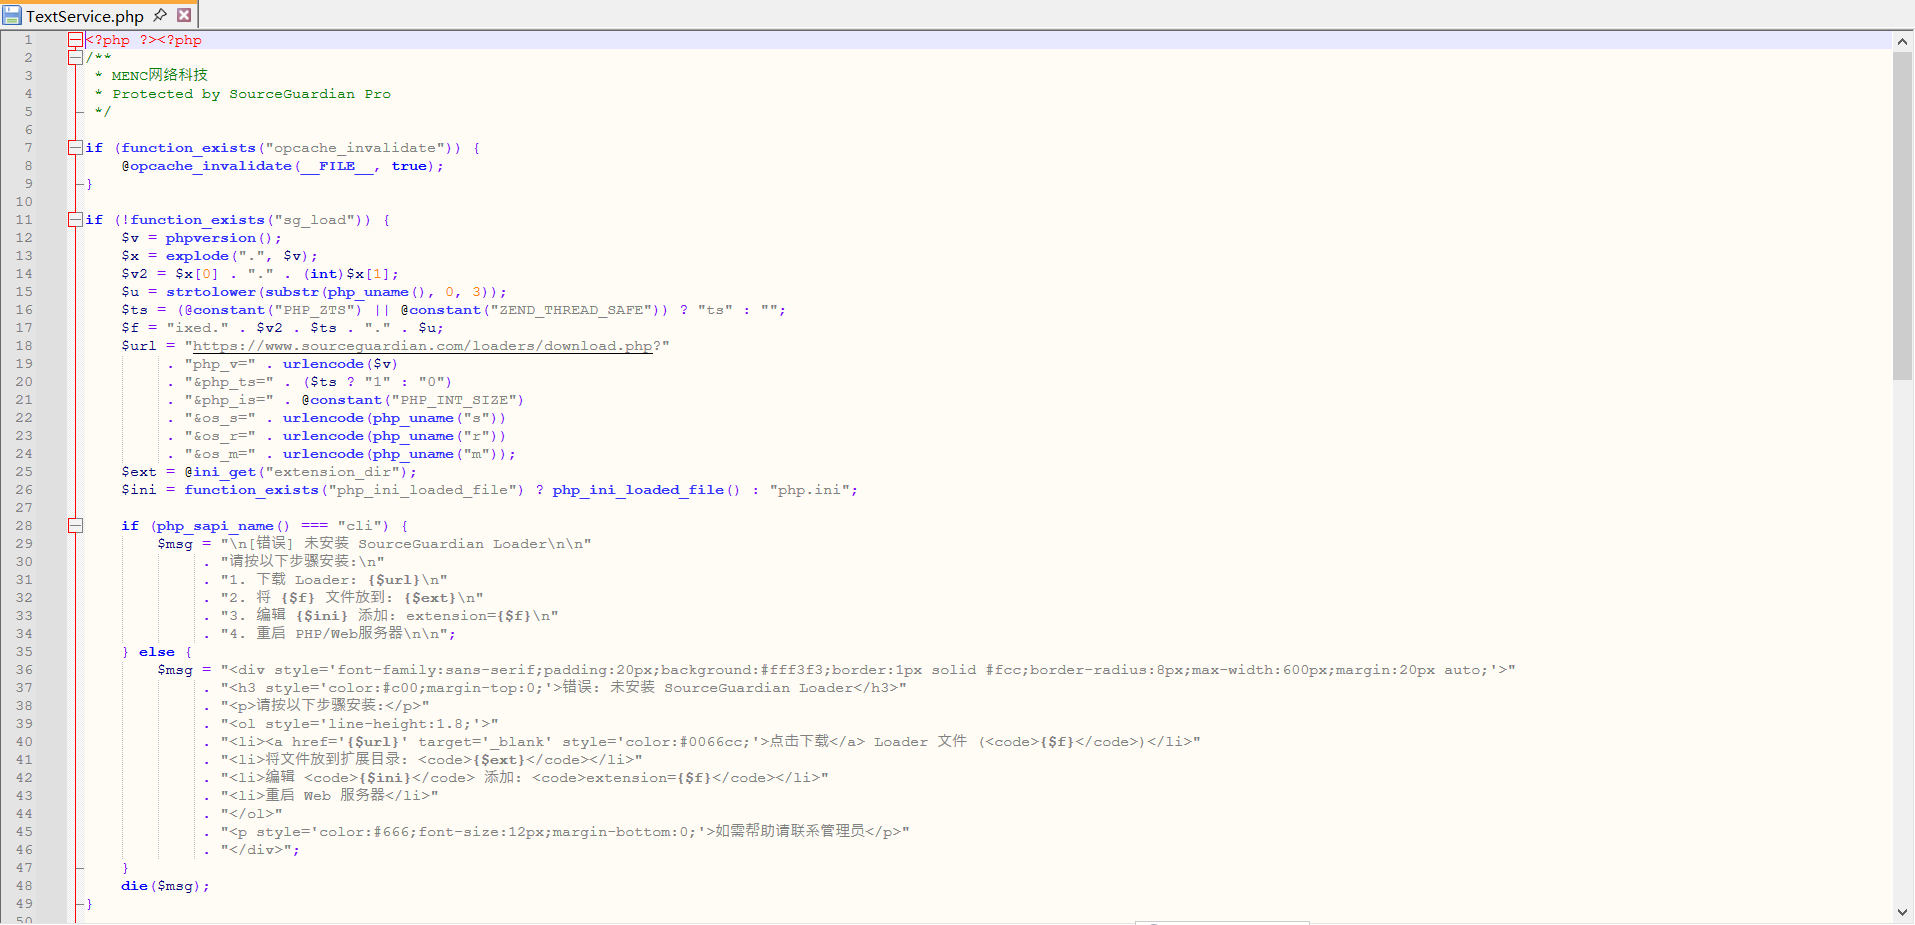Click '"</div>";' string on line 46
This screenshot has height=925, width=1915.
(x=260, y=850)
